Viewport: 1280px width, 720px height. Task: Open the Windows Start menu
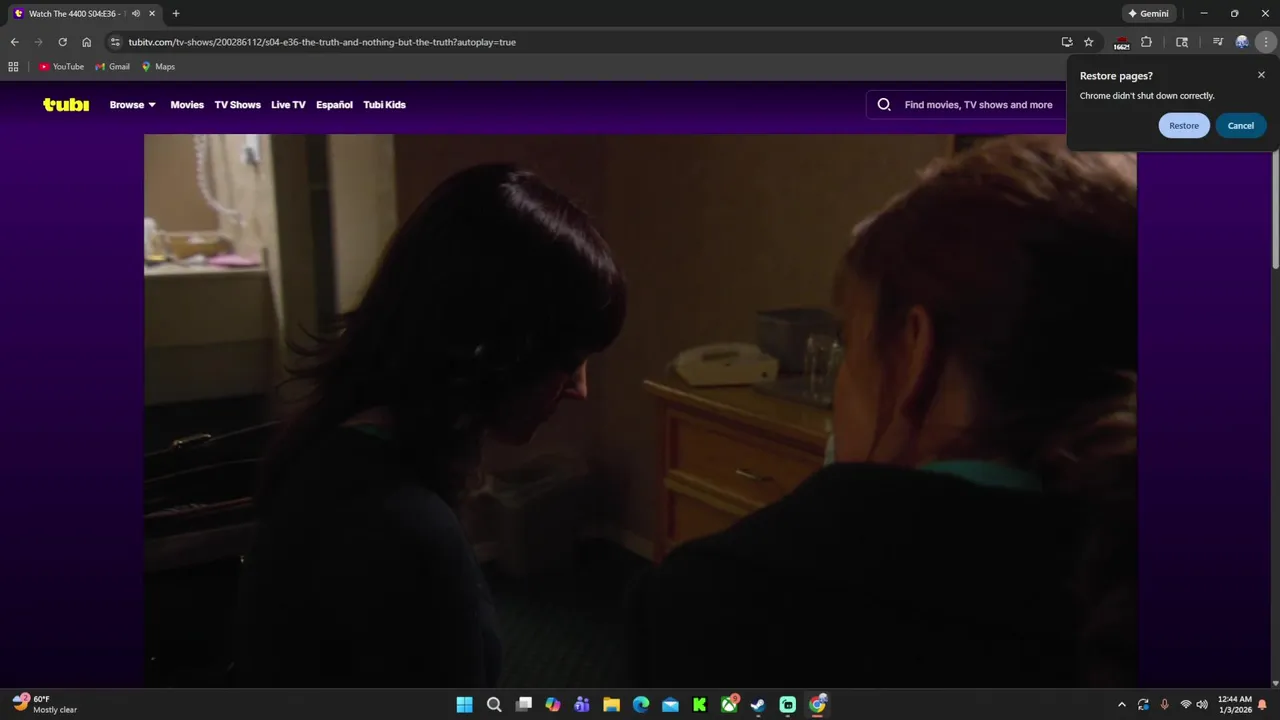[x=465, y=705]
